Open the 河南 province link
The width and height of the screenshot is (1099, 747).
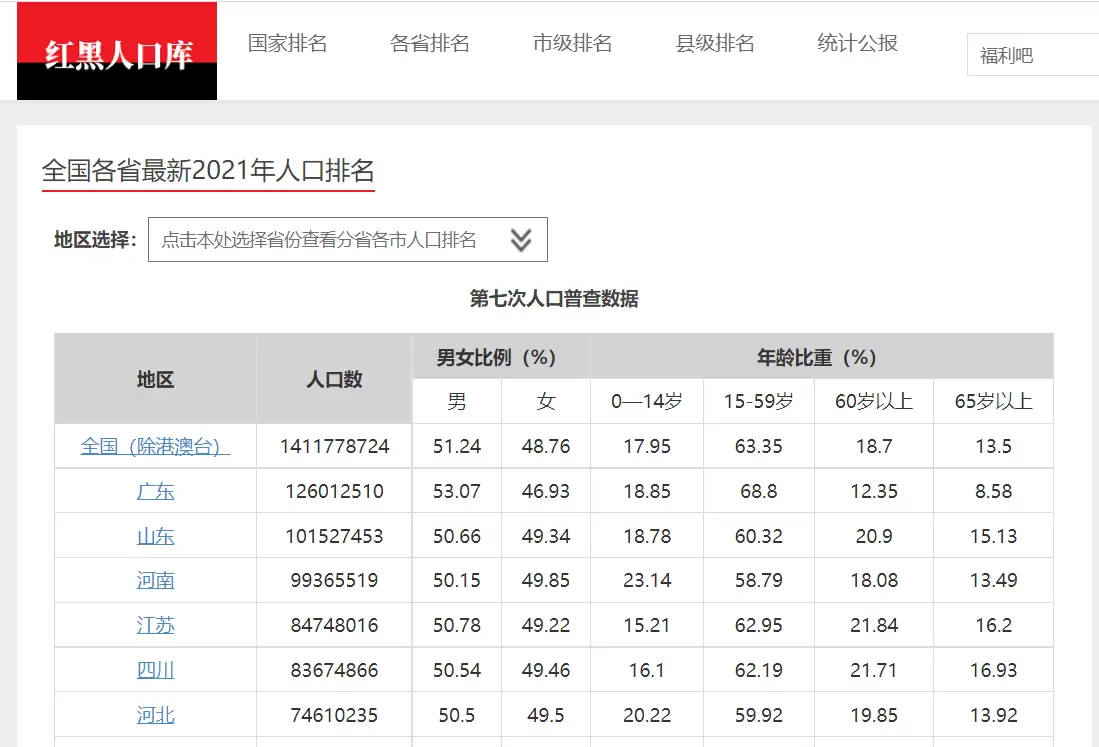[155, 580]
